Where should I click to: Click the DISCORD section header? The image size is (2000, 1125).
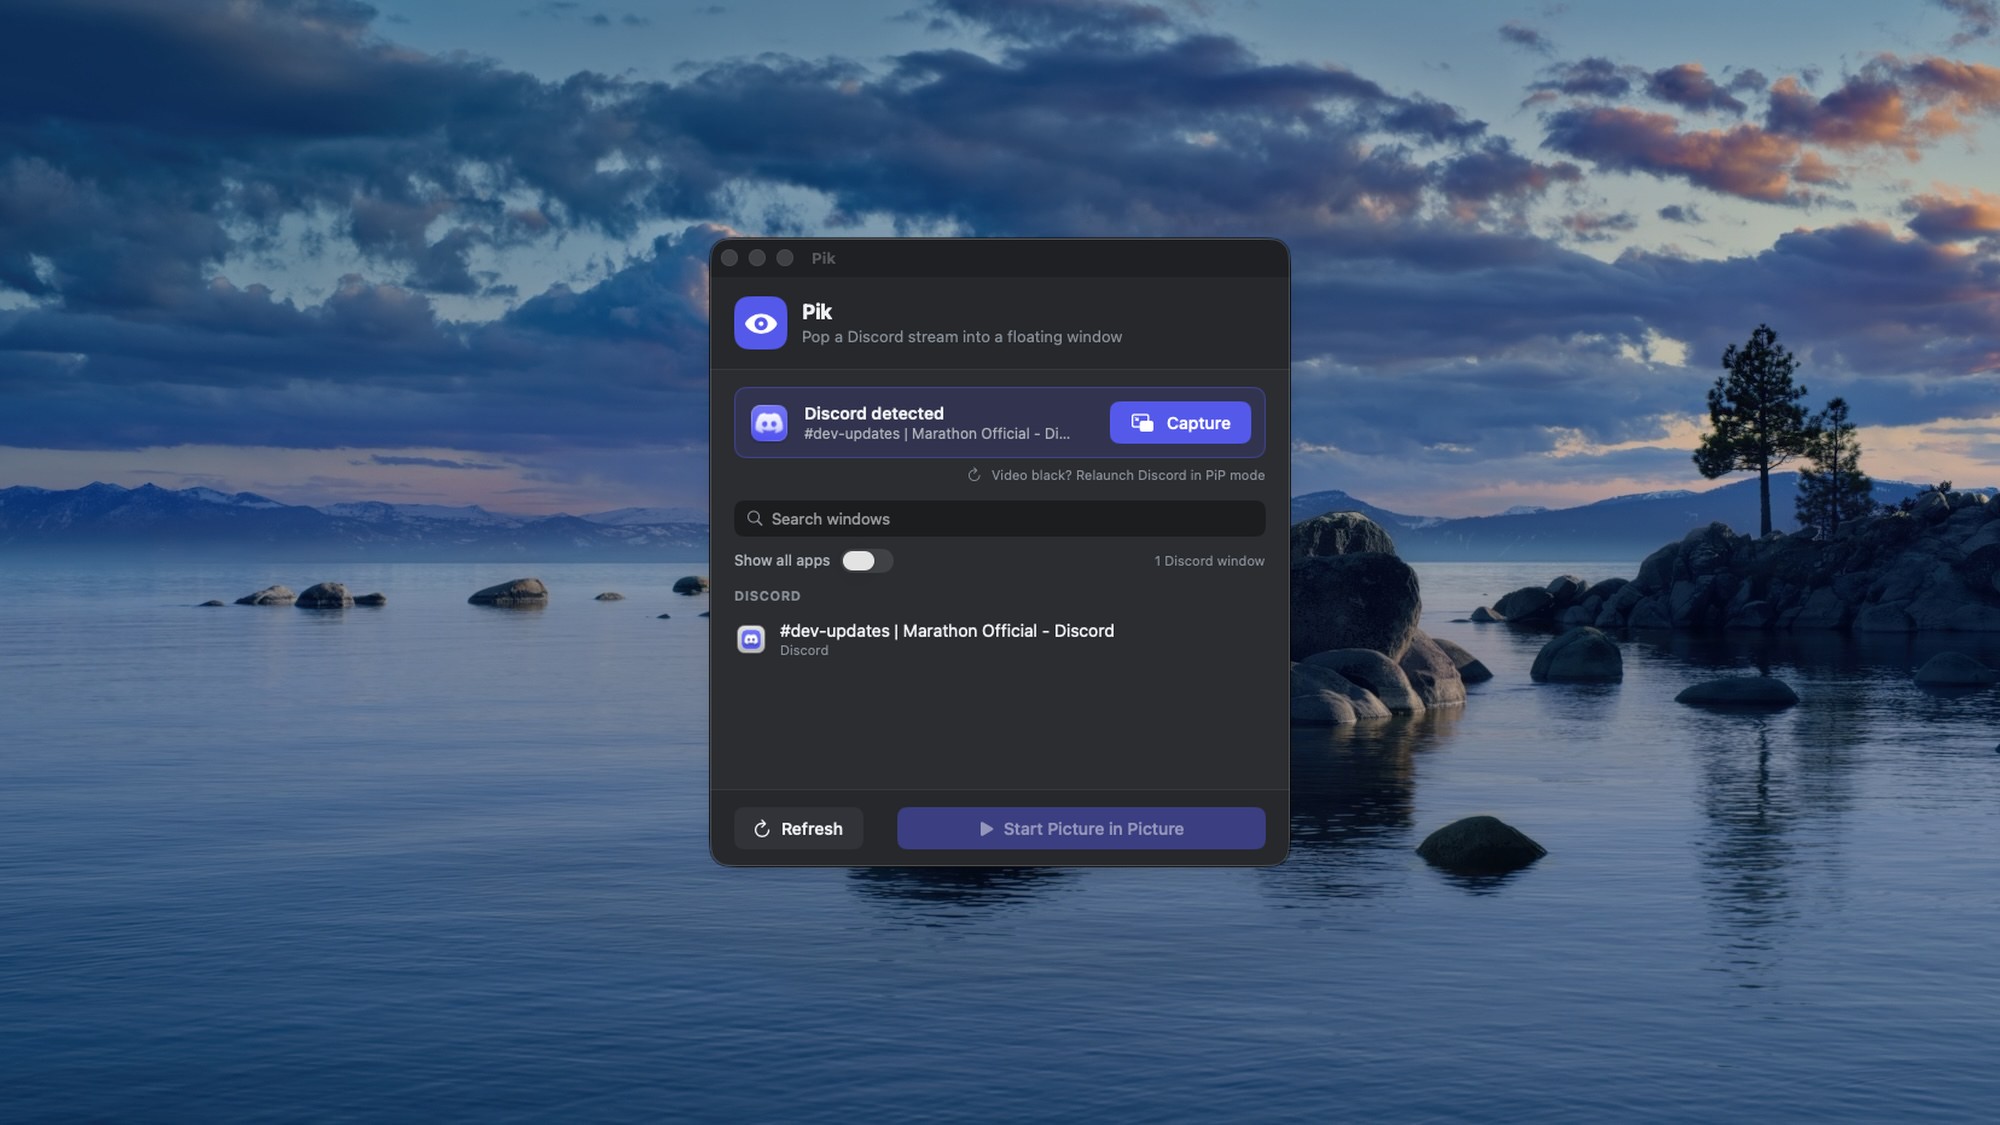tap(767, 596)
